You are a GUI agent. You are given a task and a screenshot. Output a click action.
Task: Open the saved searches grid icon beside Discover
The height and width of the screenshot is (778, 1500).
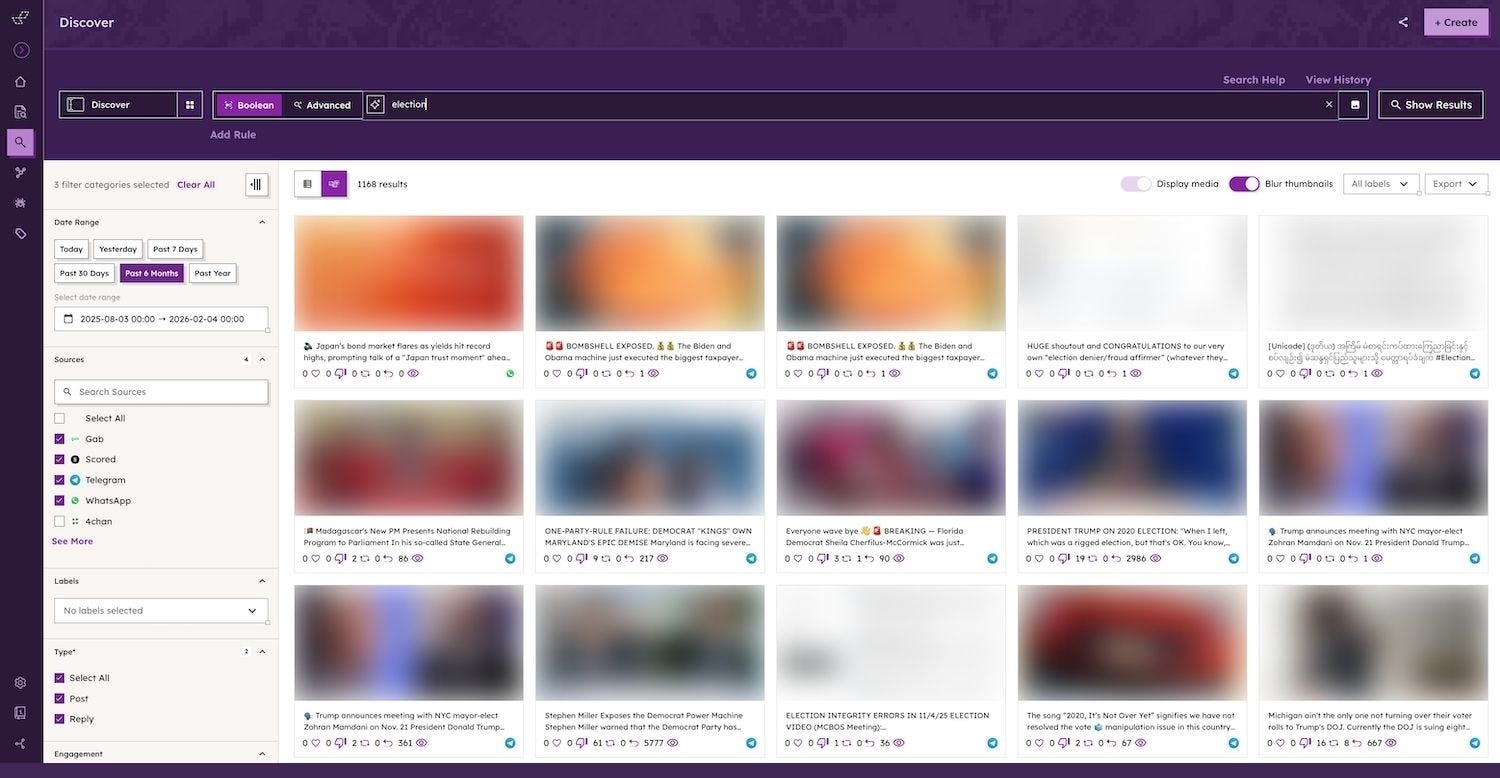[190, 104]
